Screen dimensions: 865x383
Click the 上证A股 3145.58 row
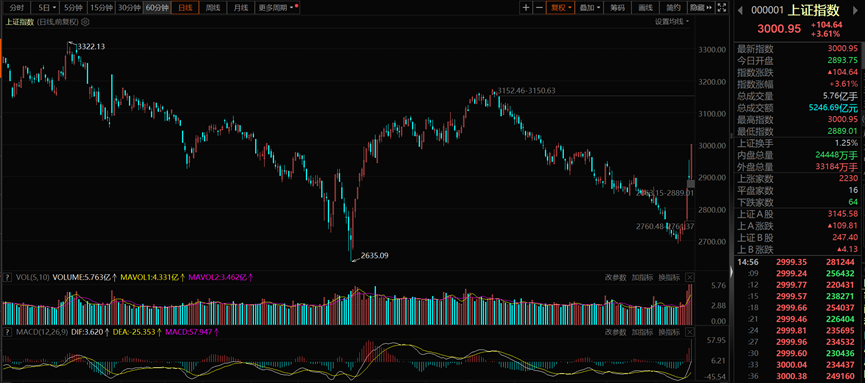798,214
